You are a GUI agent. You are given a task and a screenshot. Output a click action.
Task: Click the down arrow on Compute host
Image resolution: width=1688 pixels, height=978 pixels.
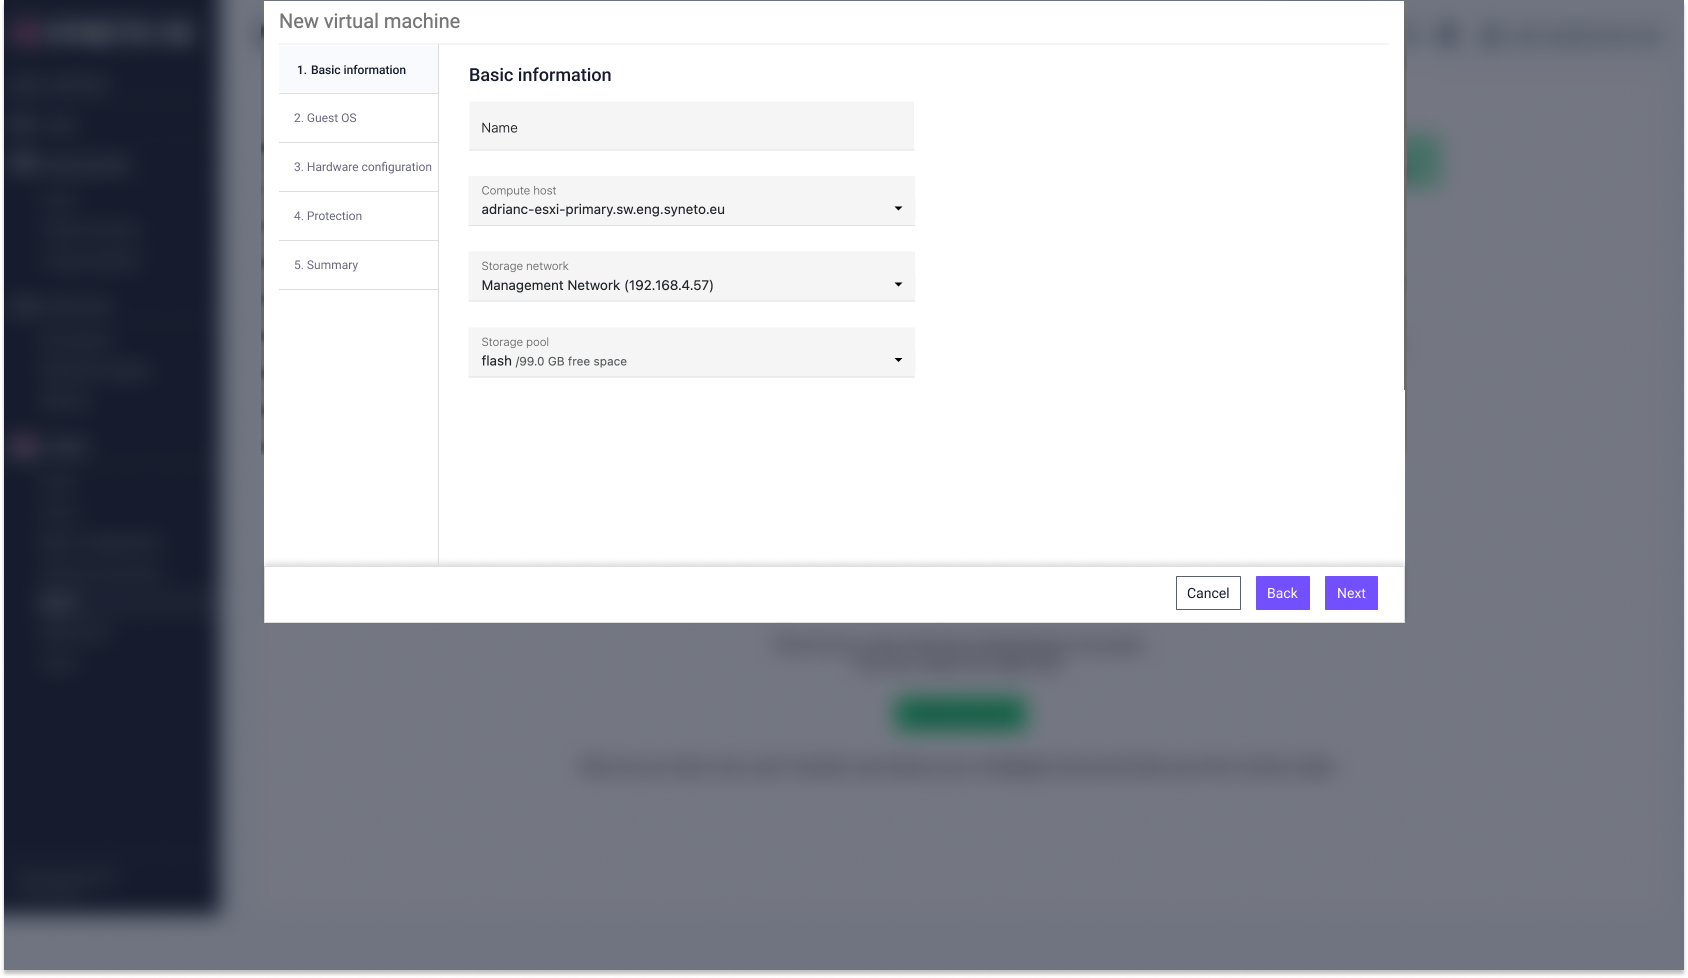pyautogui.click(x=897, y=209)
